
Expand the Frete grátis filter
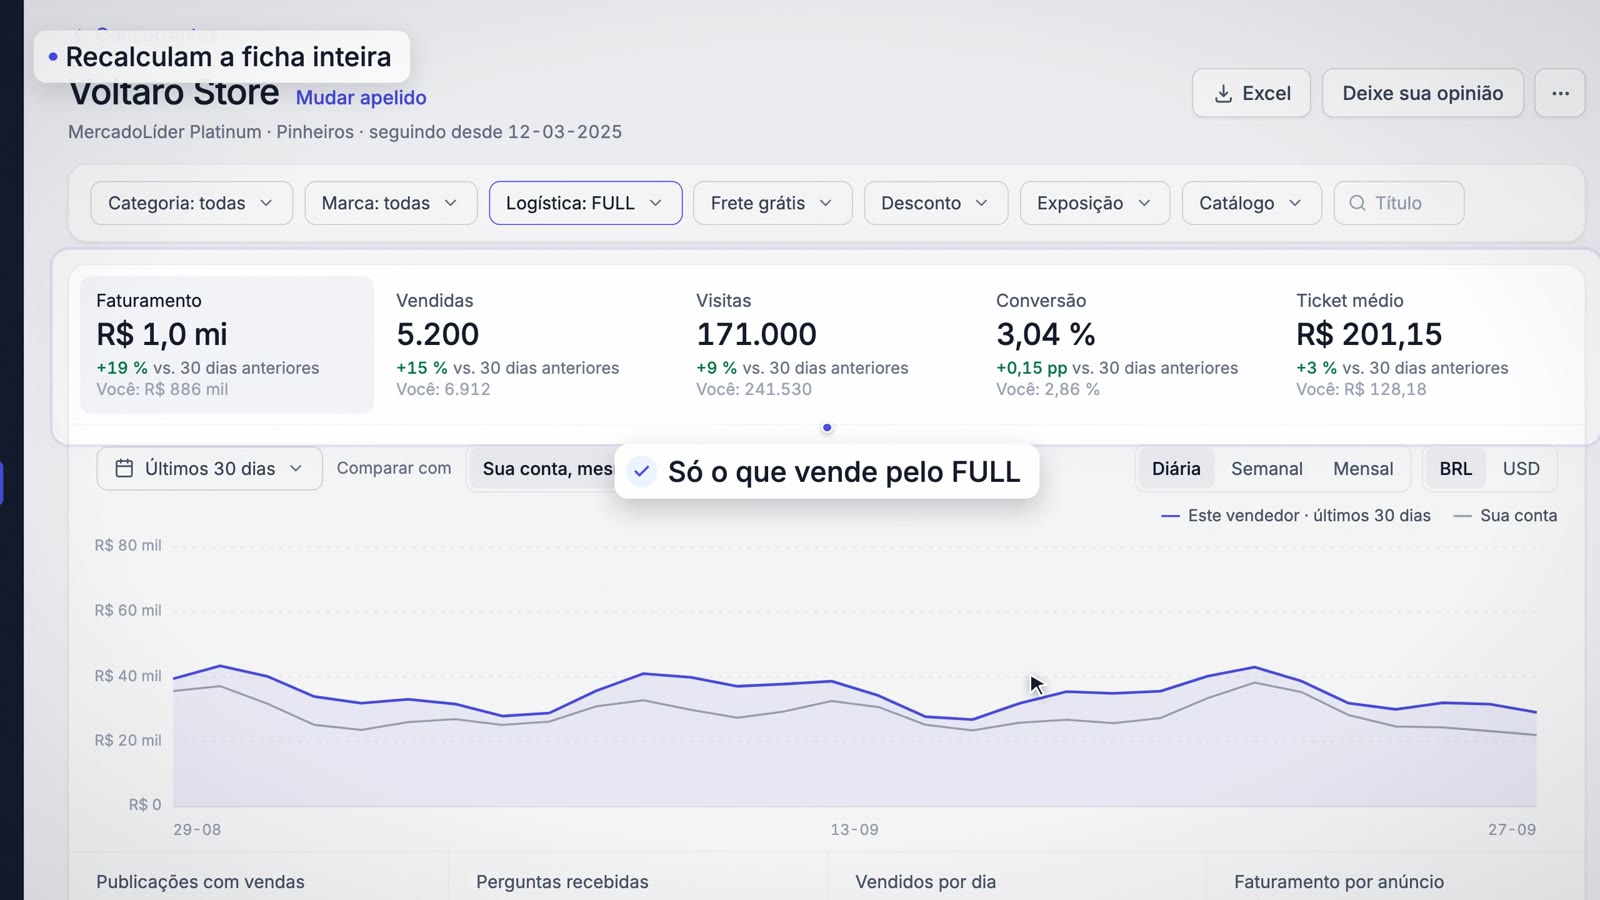pos(772,203)
